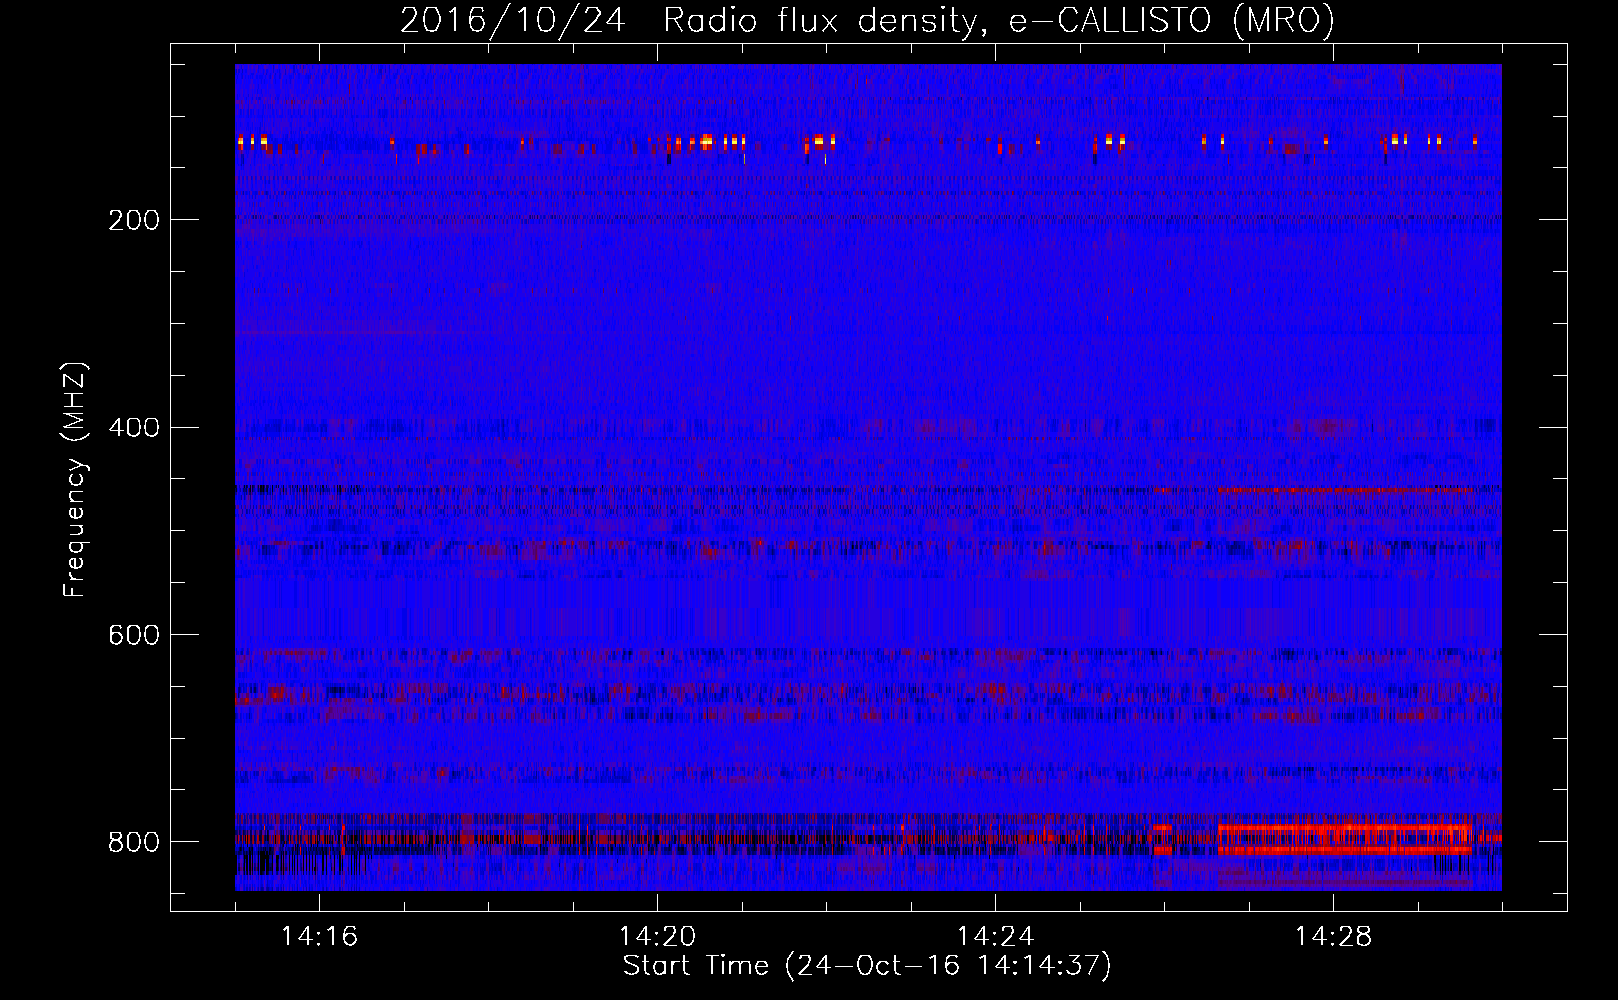Image resolution: width=1618 pixels, height=1000 pixels.
Task: Click the date '2016/10/24' in the title
Action: click(x=513, y=21)
